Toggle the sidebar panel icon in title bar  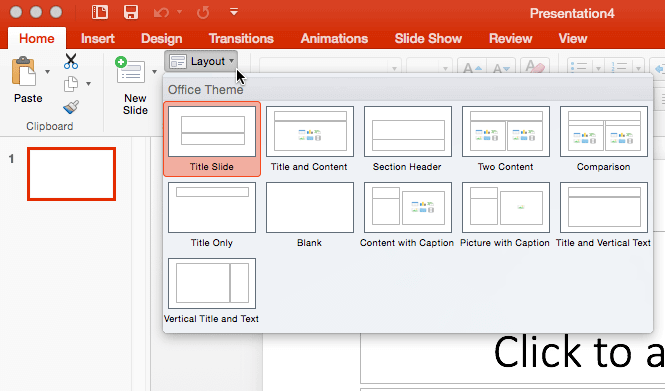(x=100, y=12)
